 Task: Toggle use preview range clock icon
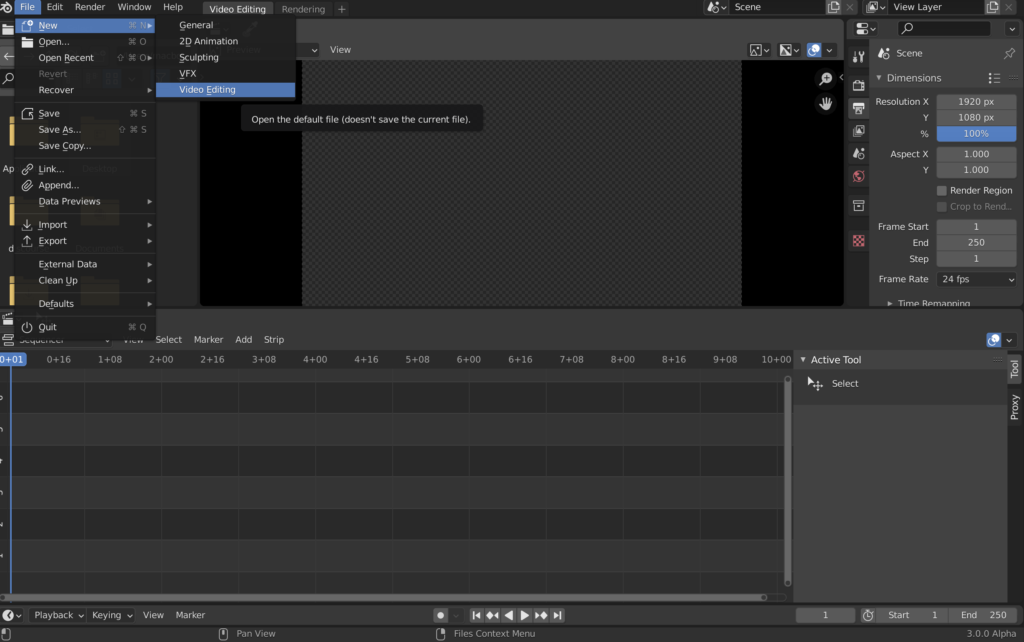867,615
